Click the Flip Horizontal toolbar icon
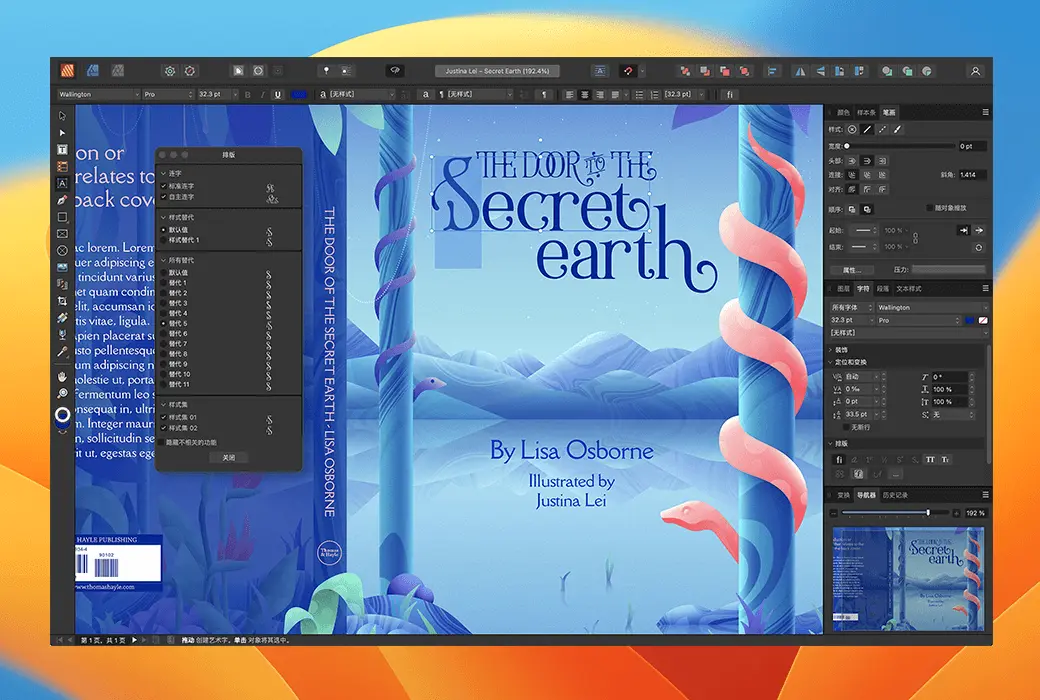 click(801, 71)
